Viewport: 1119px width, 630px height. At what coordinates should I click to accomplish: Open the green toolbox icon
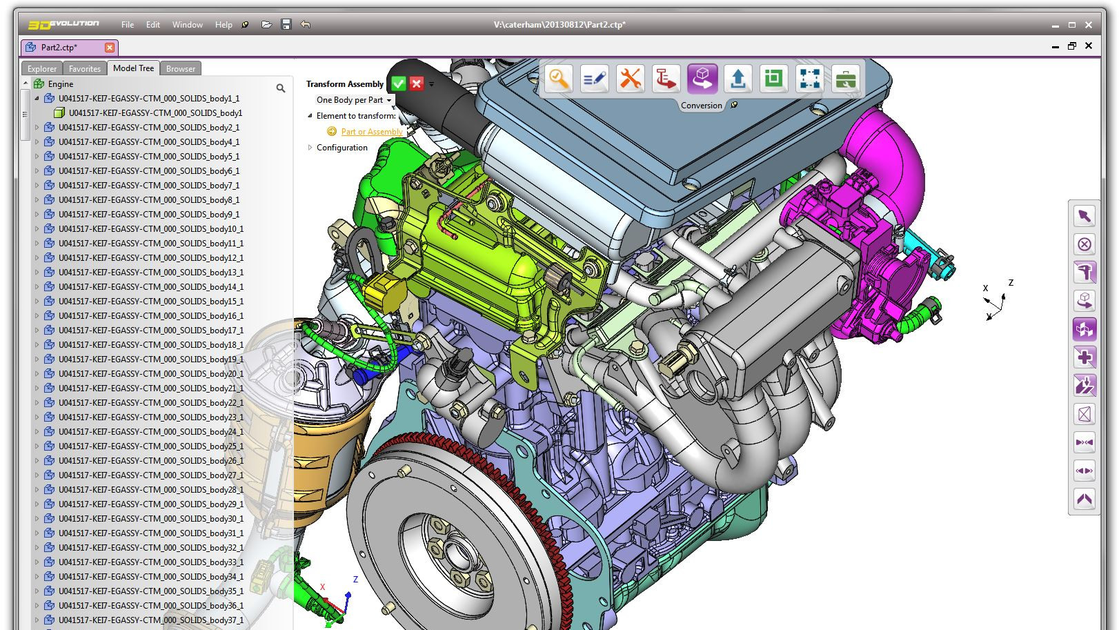pyautogui.click(x=845, y=79)
